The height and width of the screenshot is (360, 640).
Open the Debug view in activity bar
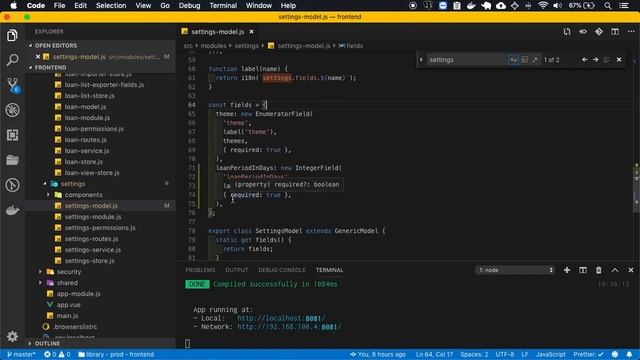12,110
